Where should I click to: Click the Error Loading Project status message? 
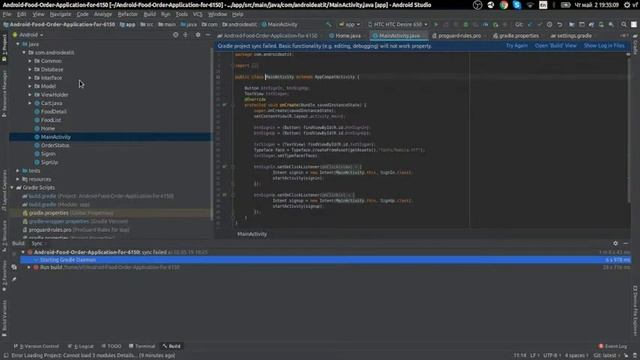coord(93,356)
